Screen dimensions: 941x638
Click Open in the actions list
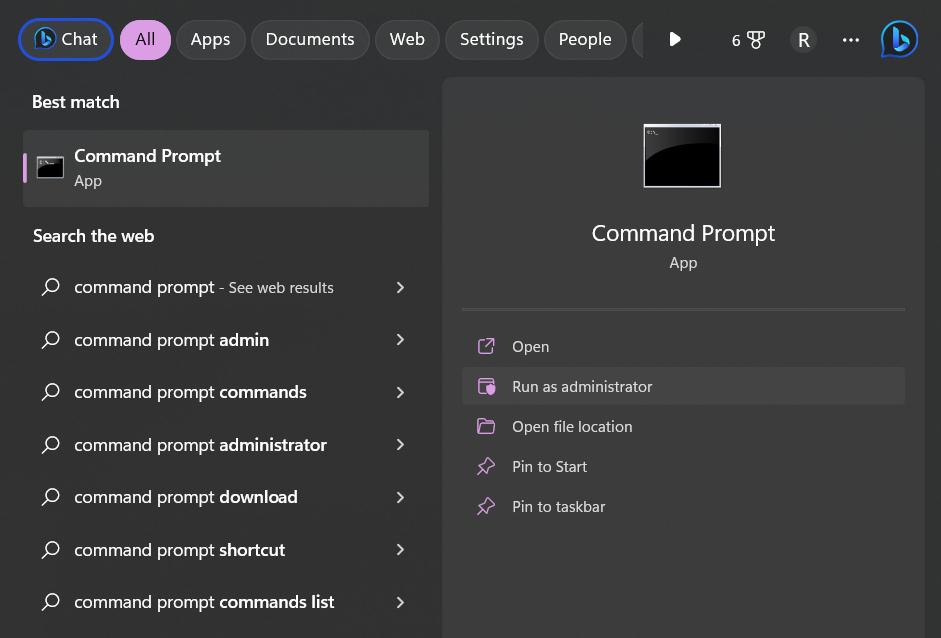pos(684,346)
